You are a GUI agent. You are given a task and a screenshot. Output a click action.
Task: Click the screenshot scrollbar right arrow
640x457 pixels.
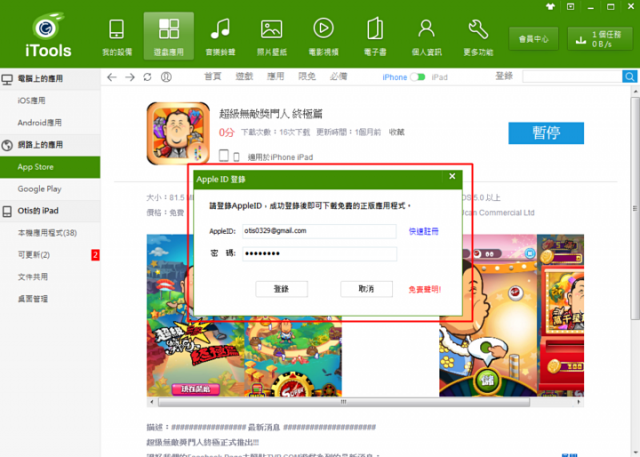pyautogui.click(x=578, y=402)
